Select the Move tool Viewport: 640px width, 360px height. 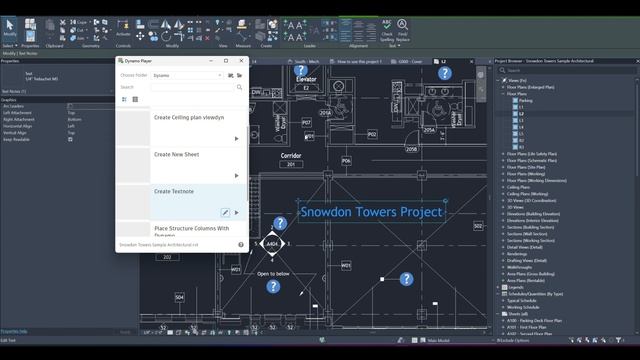click(140, 37)
